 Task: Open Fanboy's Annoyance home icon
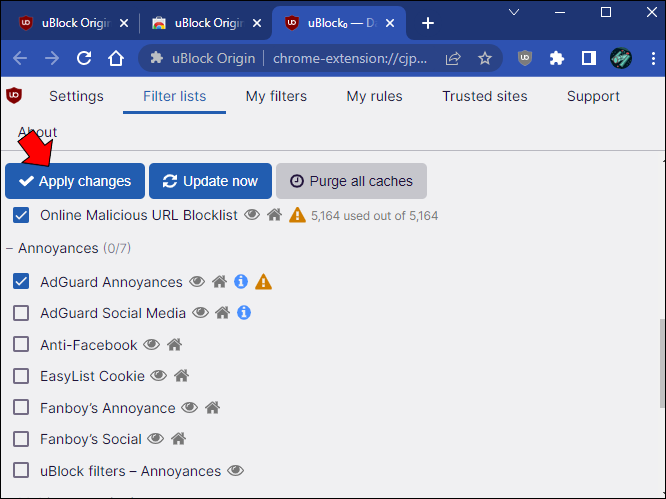pos(212,408)
